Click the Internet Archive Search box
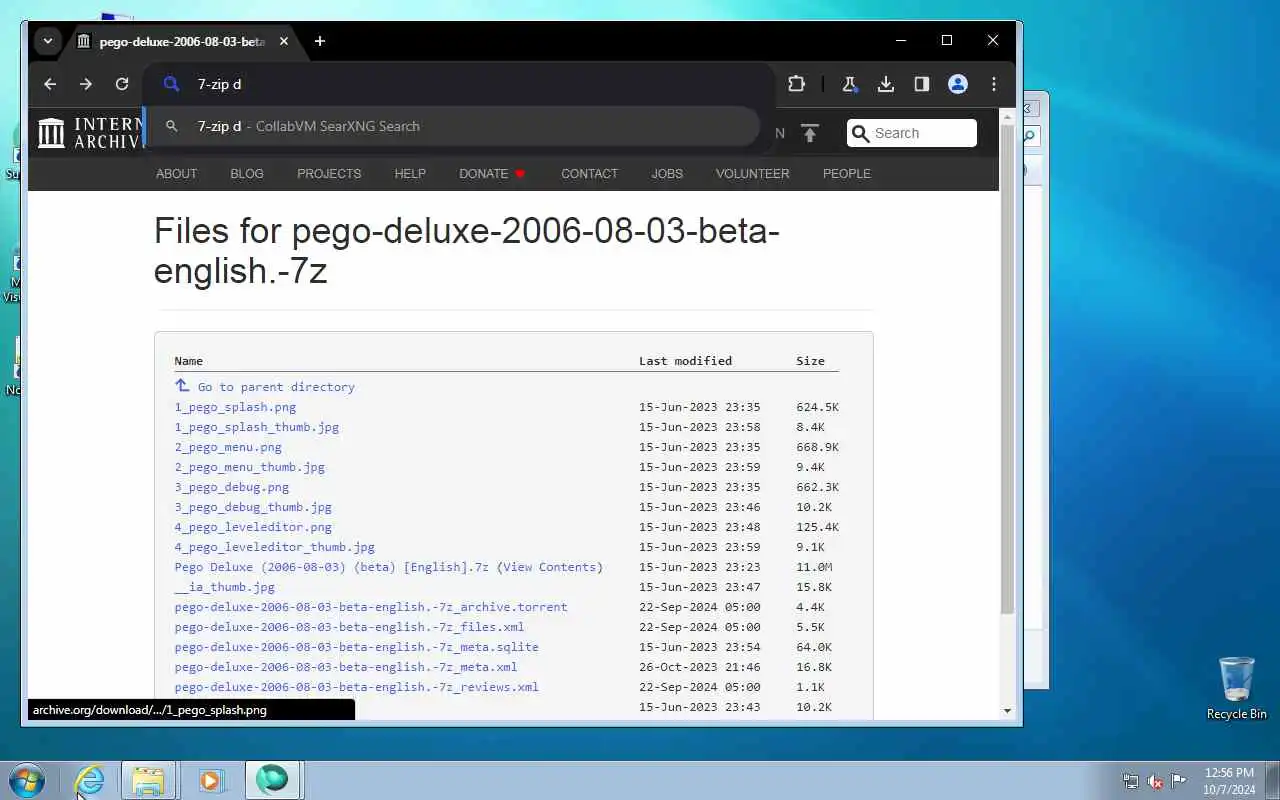 click(912, 133)
